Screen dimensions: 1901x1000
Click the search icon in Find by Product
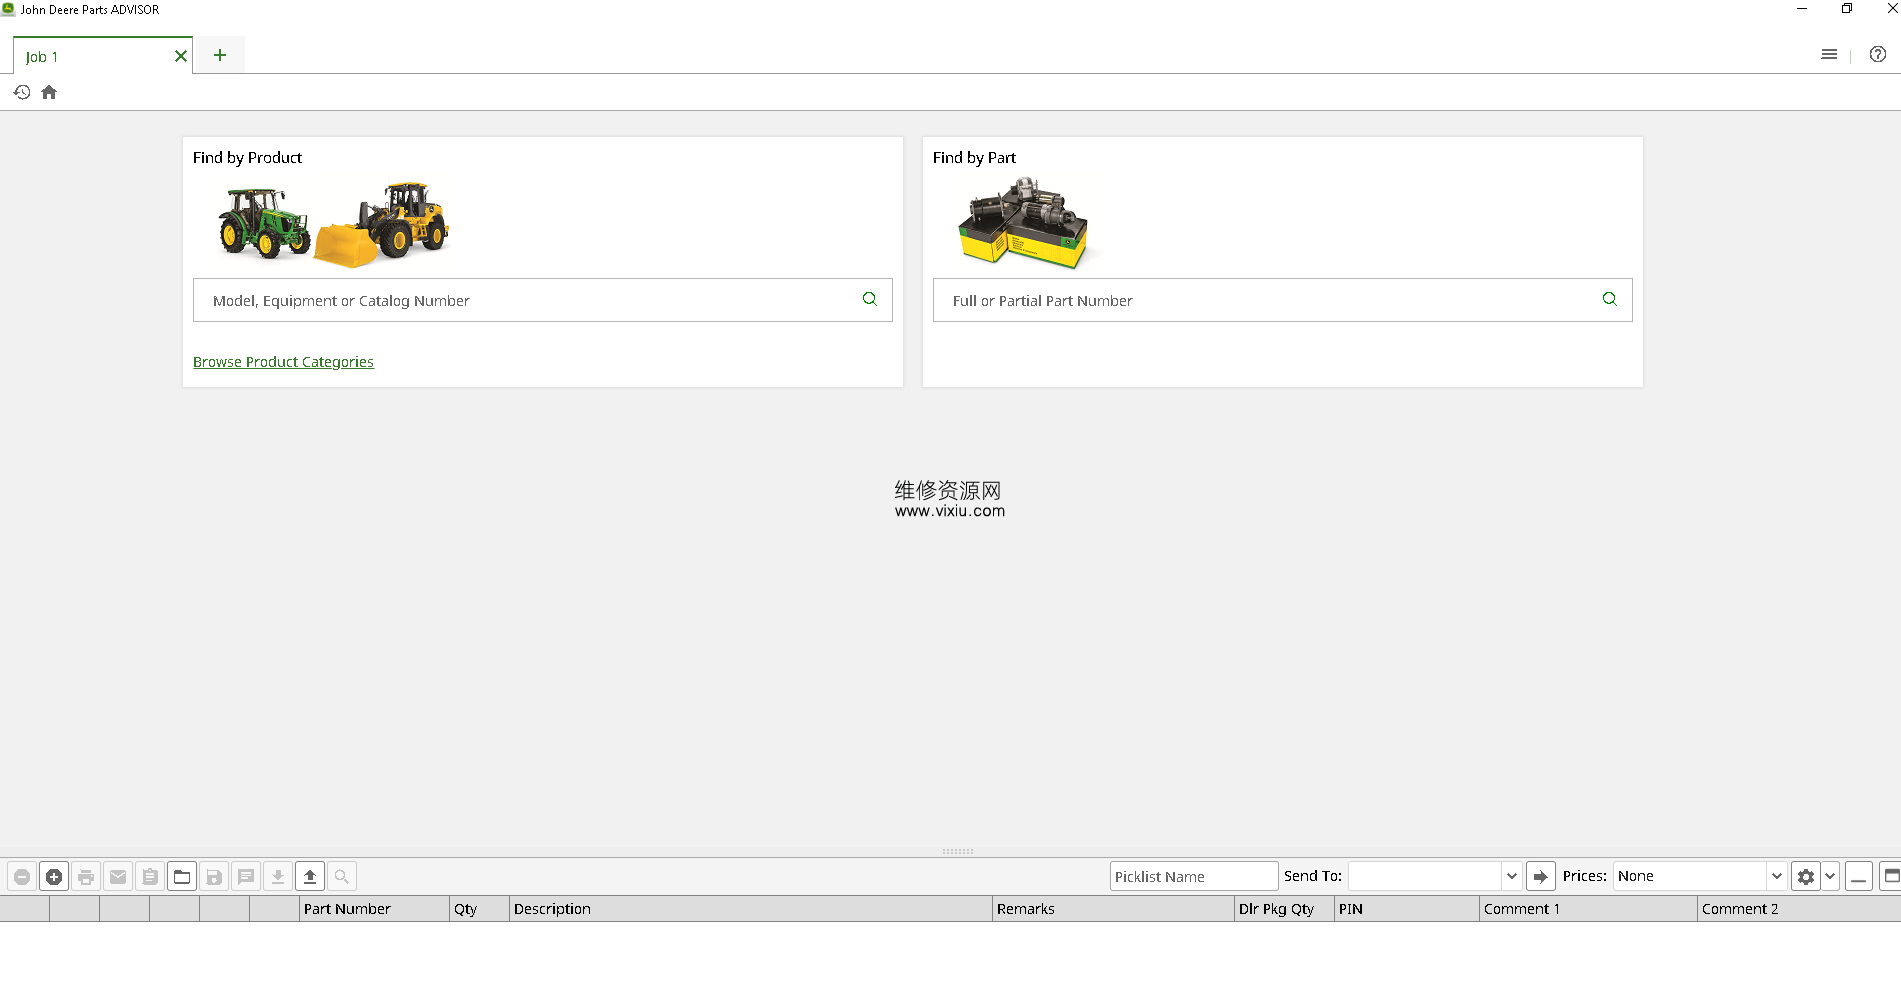coord(870,299)
